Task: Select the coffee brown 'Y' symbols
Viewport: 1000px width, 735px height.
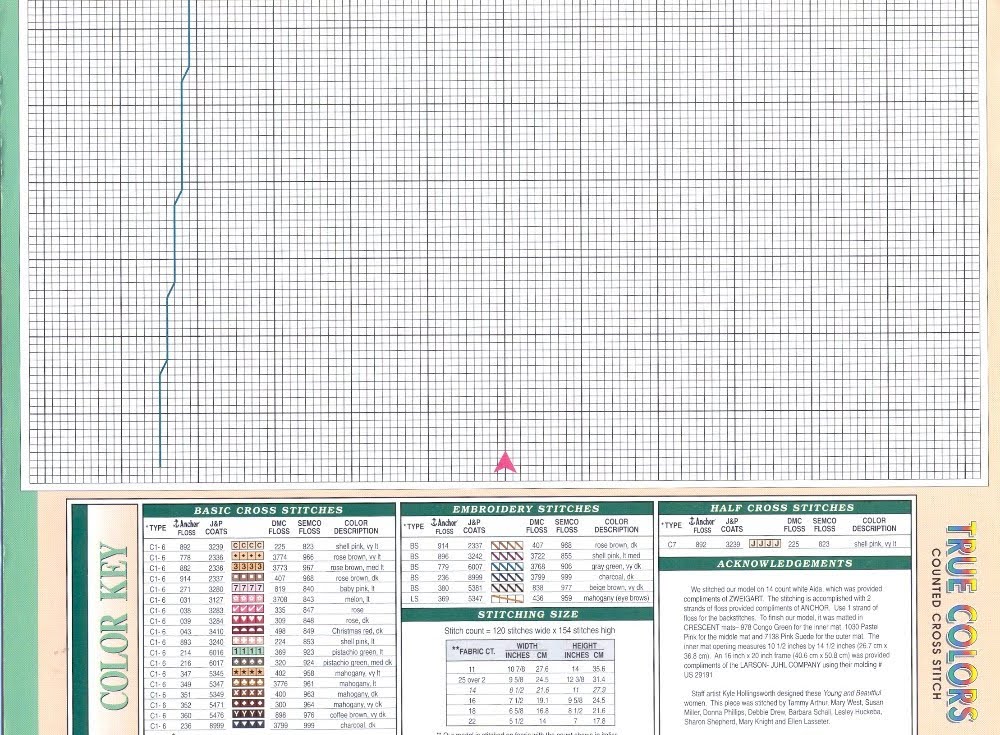Action: point(247,713)
